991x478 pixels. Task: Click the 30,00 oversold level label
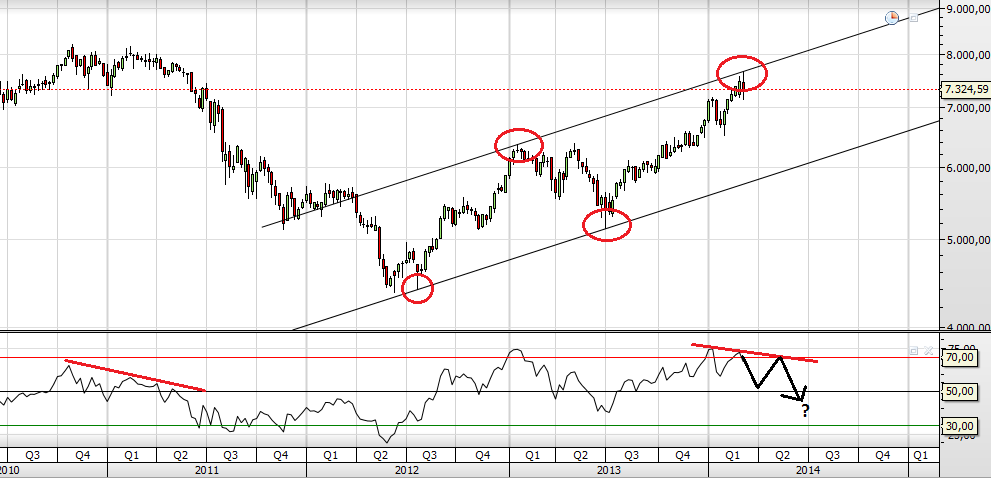pyautogui.click(x=959, y=426)
